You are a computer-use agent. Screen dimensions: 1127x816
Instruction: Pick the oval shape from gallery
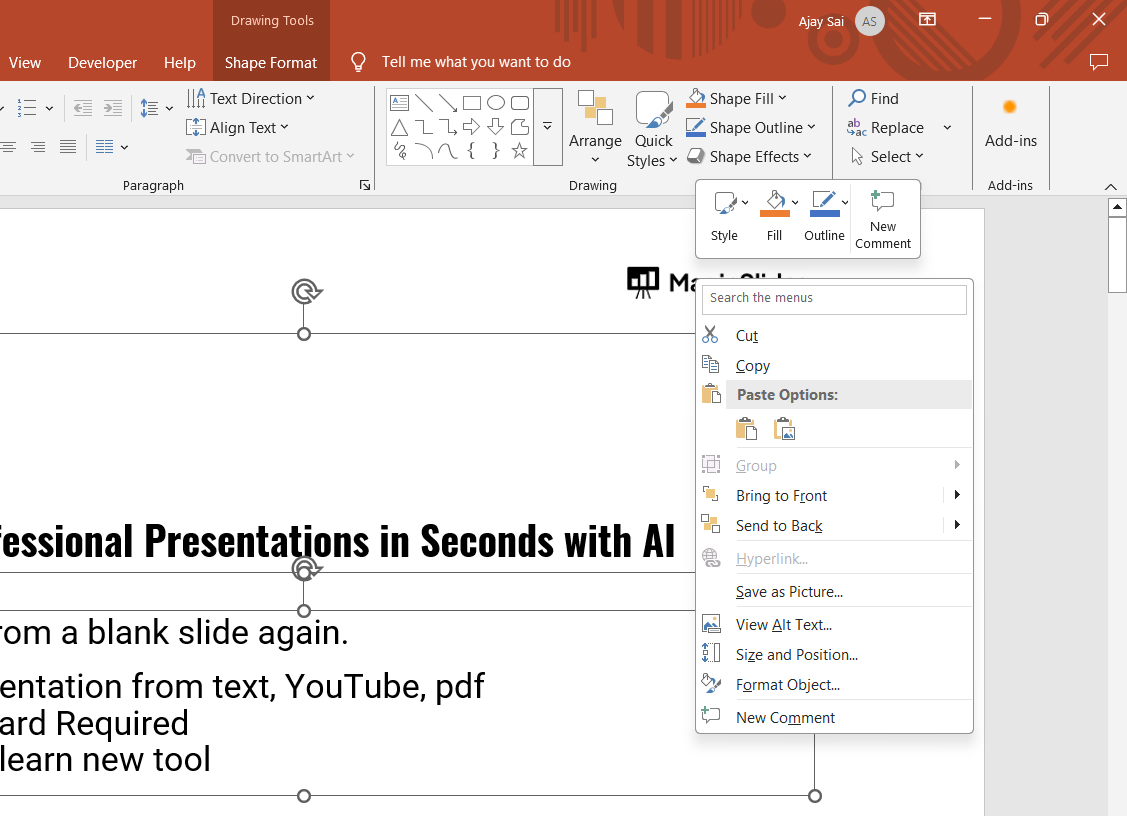pyautogui.click(x=495, y=103)
